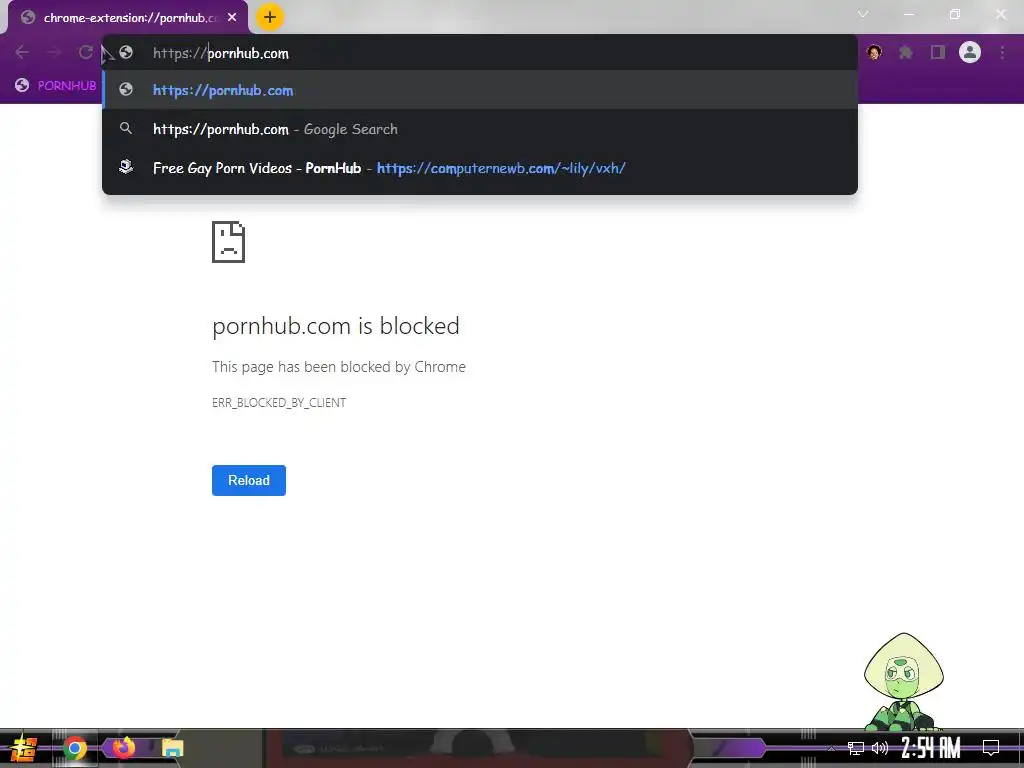The image size is (1024, 768).
Task: Click 'This page has been blocked by Chrome'
Action: point(339,367)
